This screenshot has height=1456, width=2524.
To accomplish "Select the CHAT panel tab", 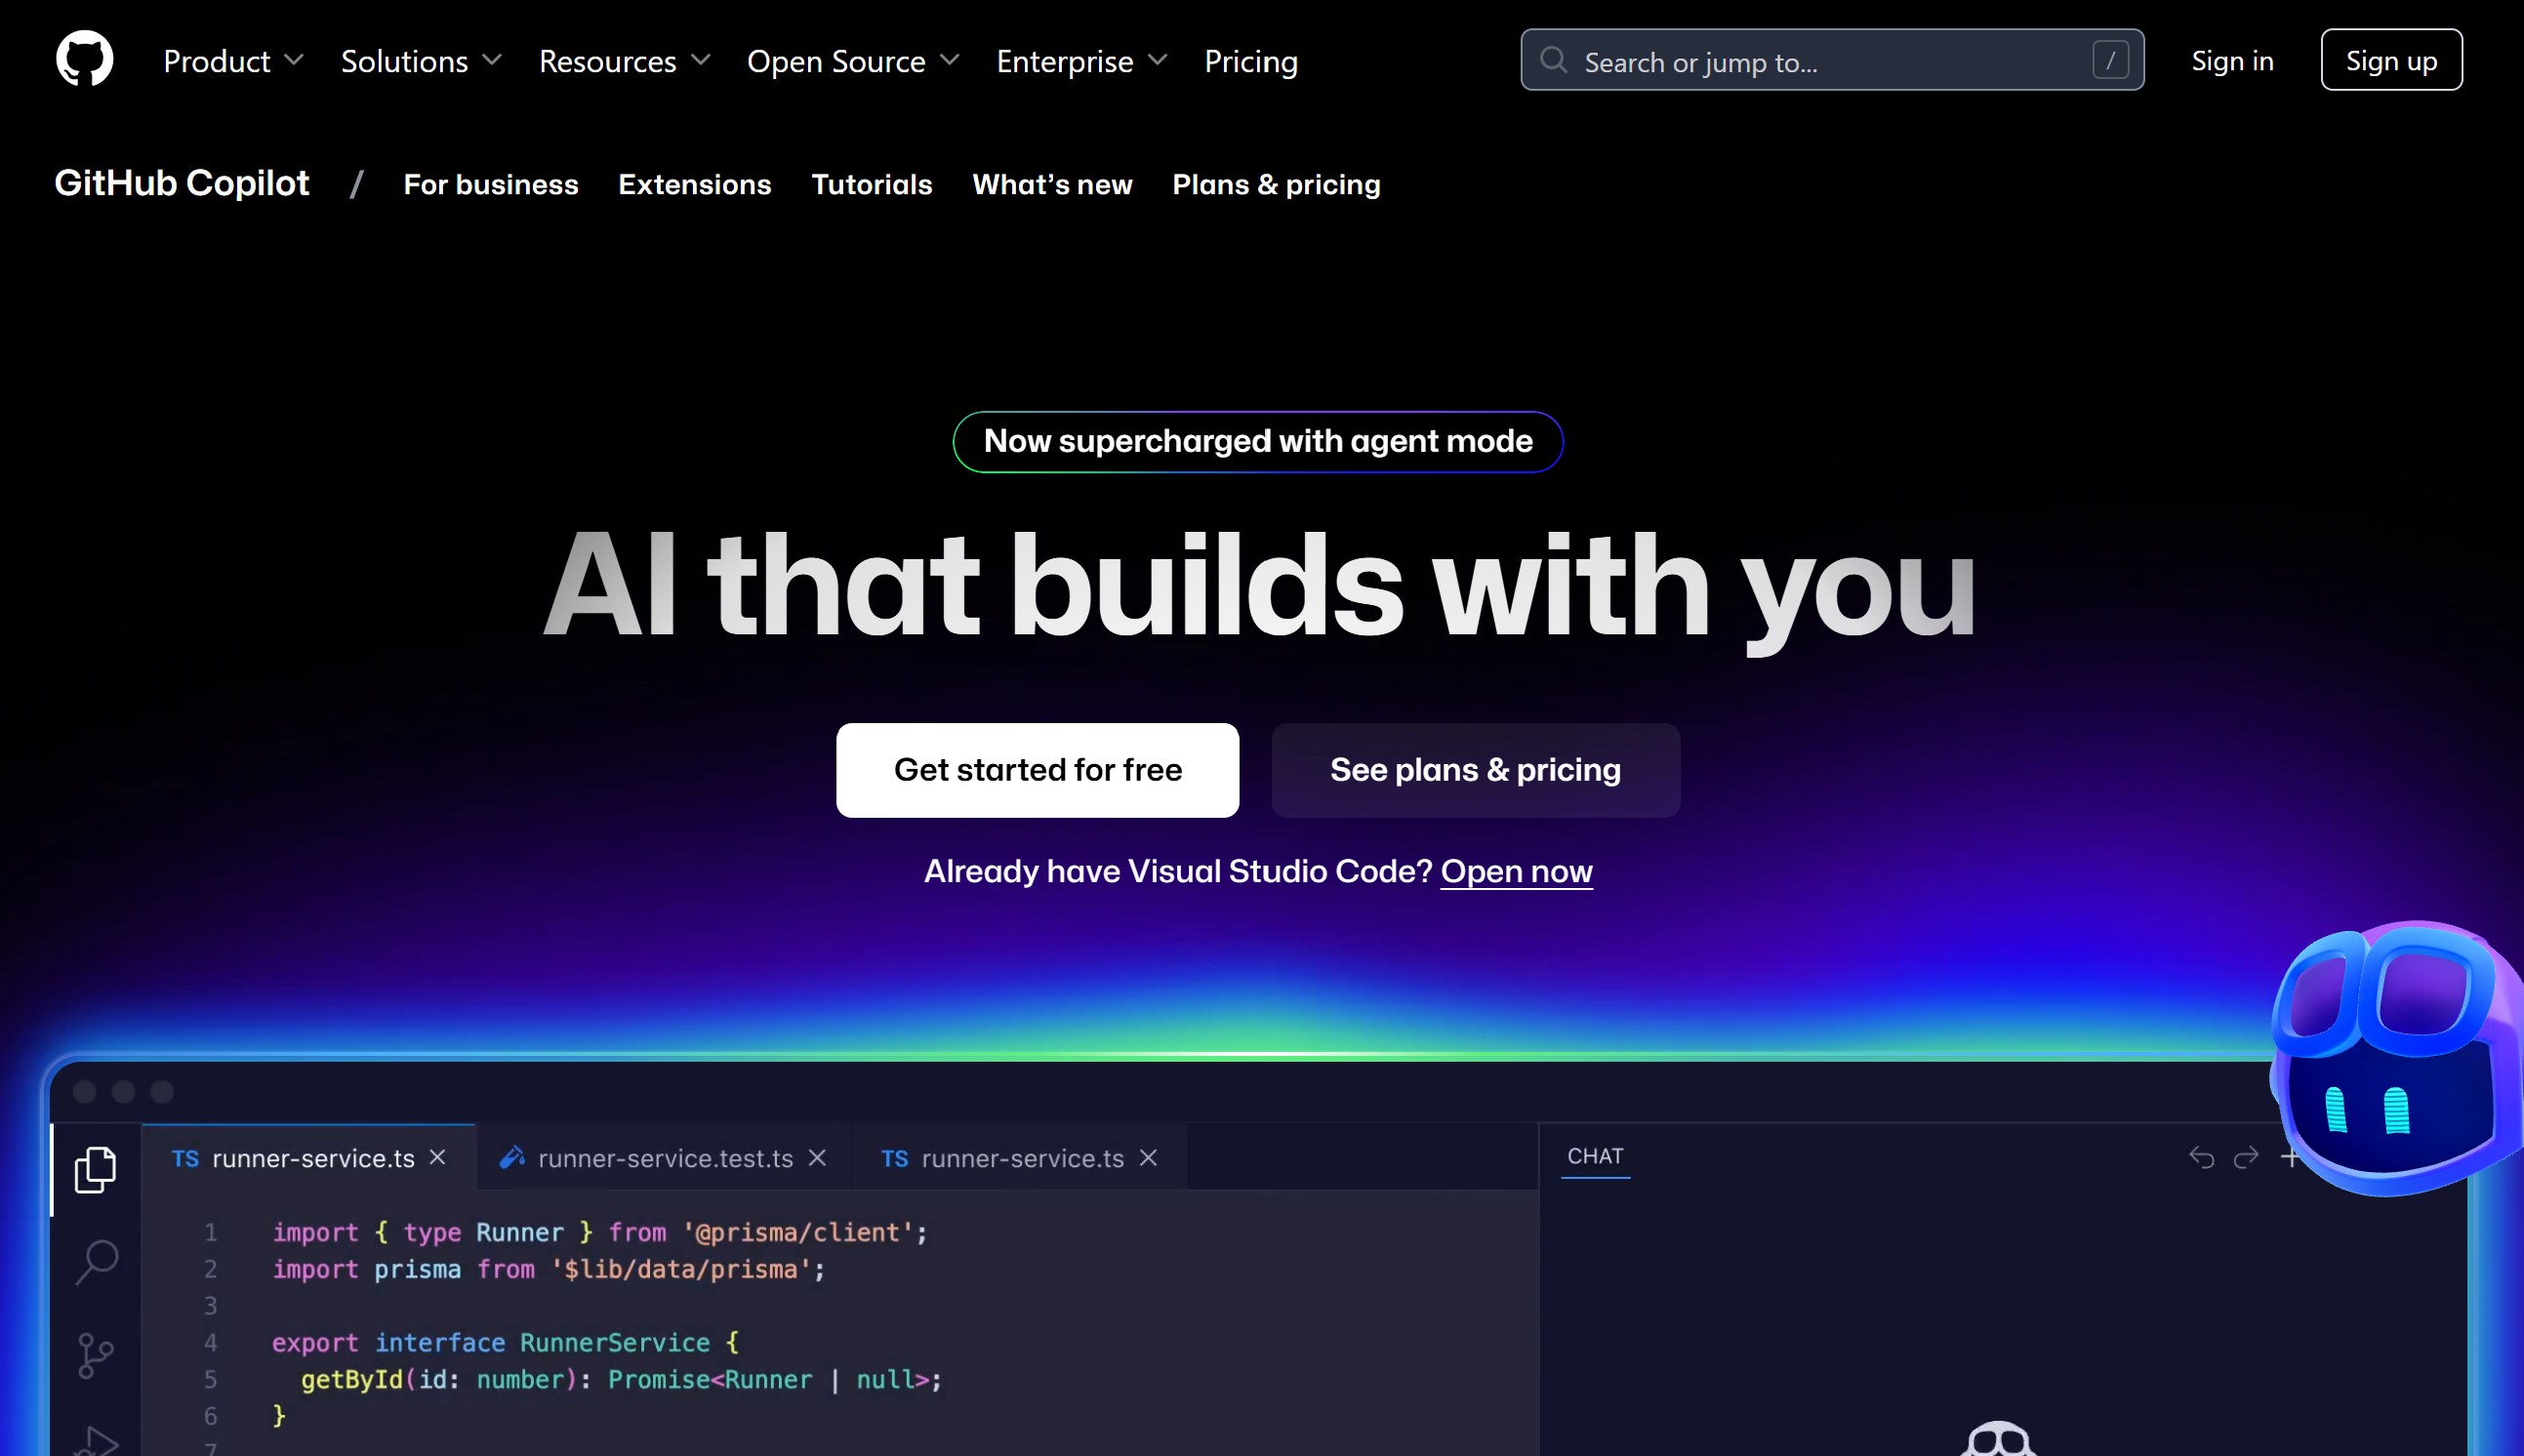I will click(1595, 1156).
